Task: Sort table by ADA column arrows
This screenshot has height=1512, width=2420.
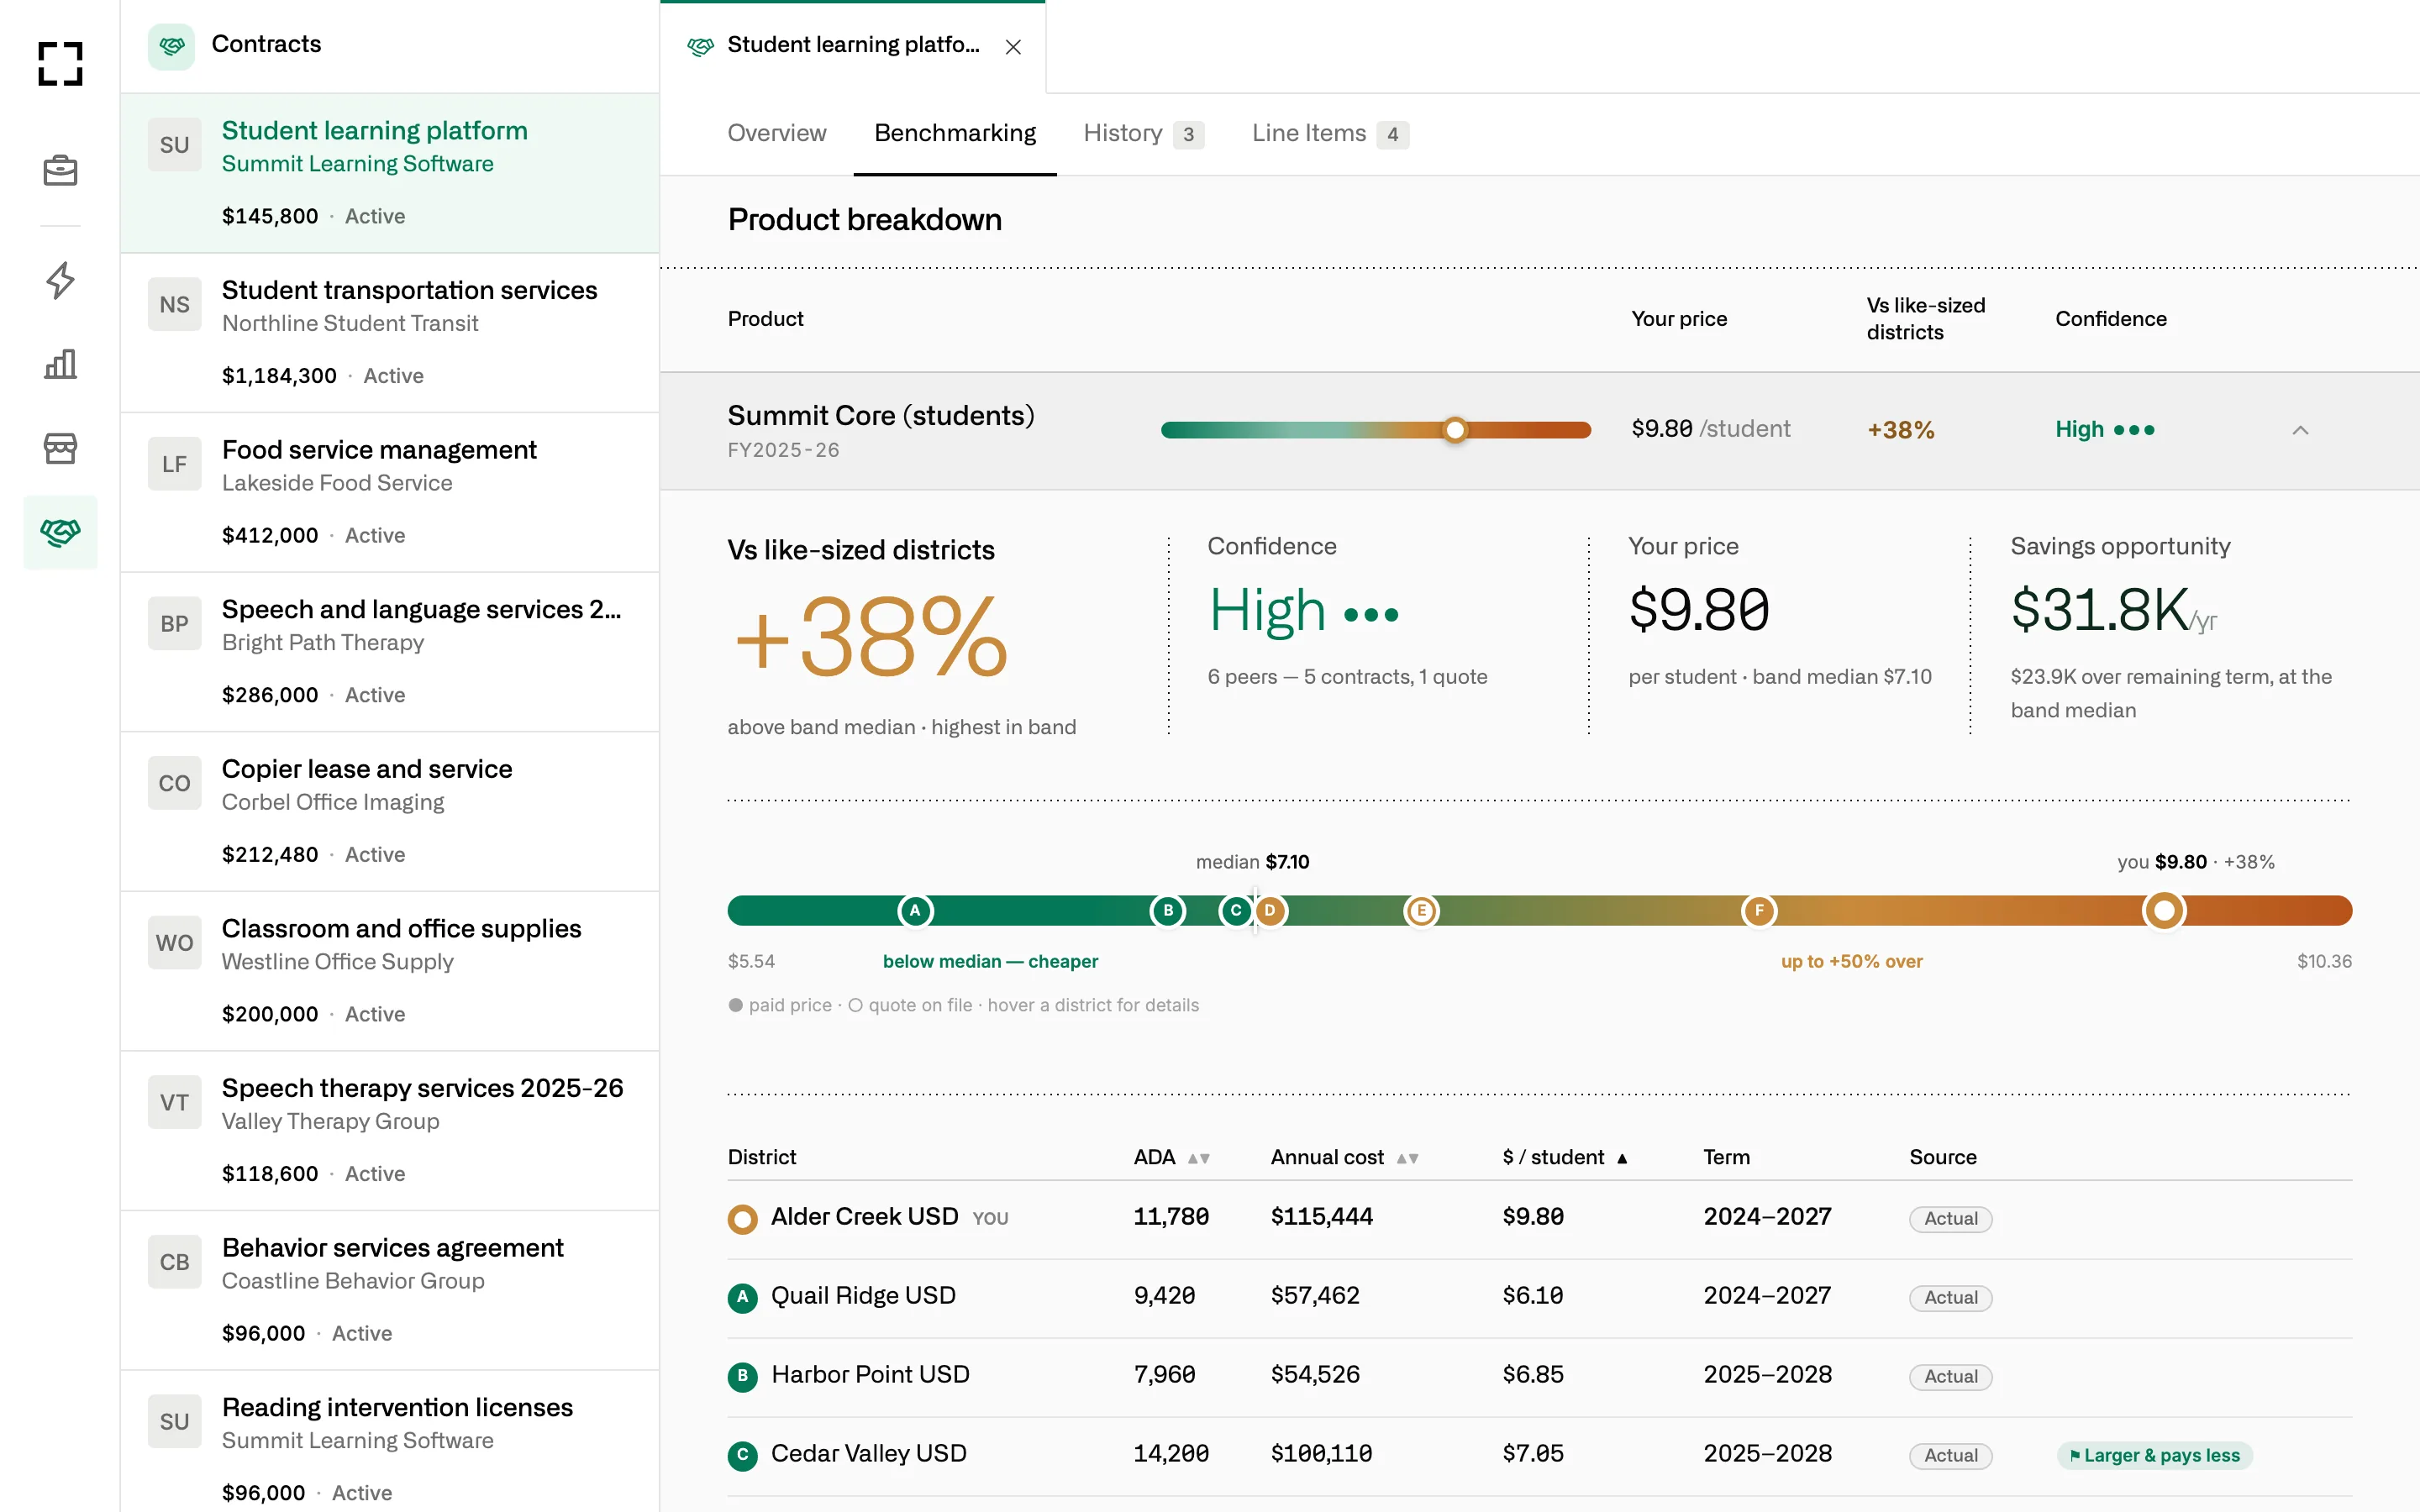Action: [x=1199, y=1158]
